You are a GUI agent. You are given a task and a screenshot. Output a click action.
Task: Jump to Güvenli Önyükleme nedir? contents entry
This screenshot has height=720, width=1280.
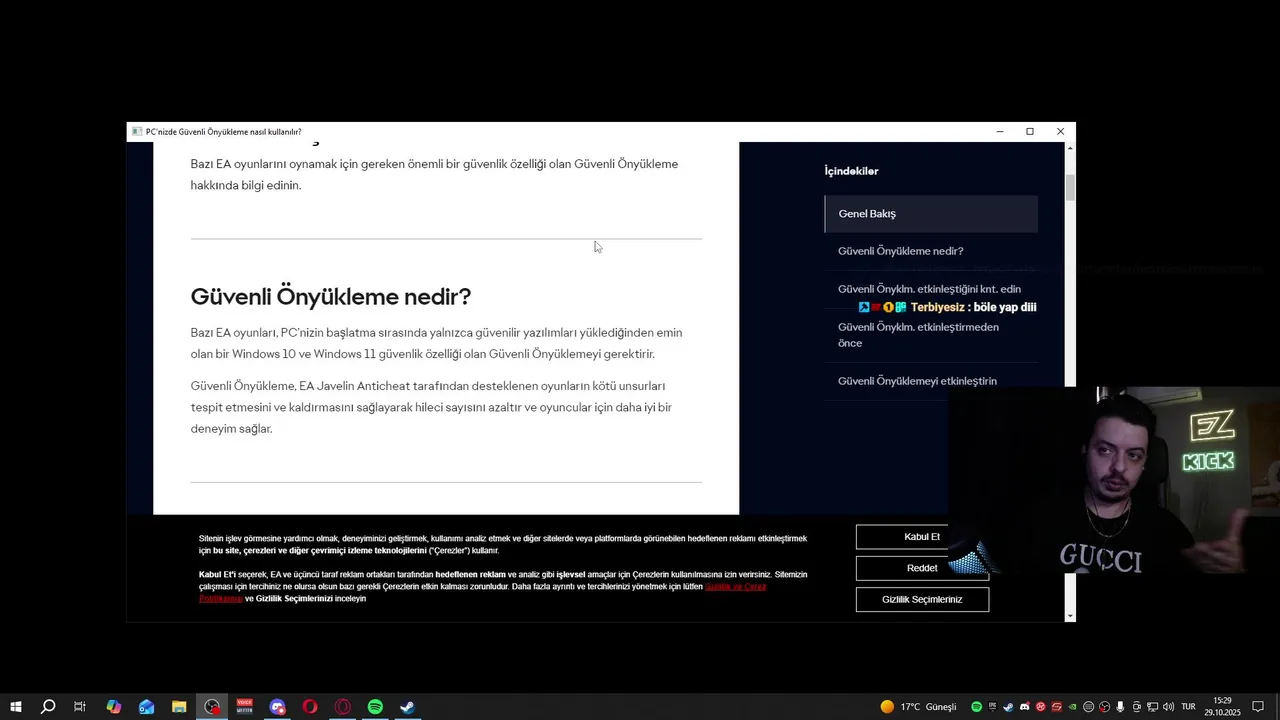click(900, 251)
